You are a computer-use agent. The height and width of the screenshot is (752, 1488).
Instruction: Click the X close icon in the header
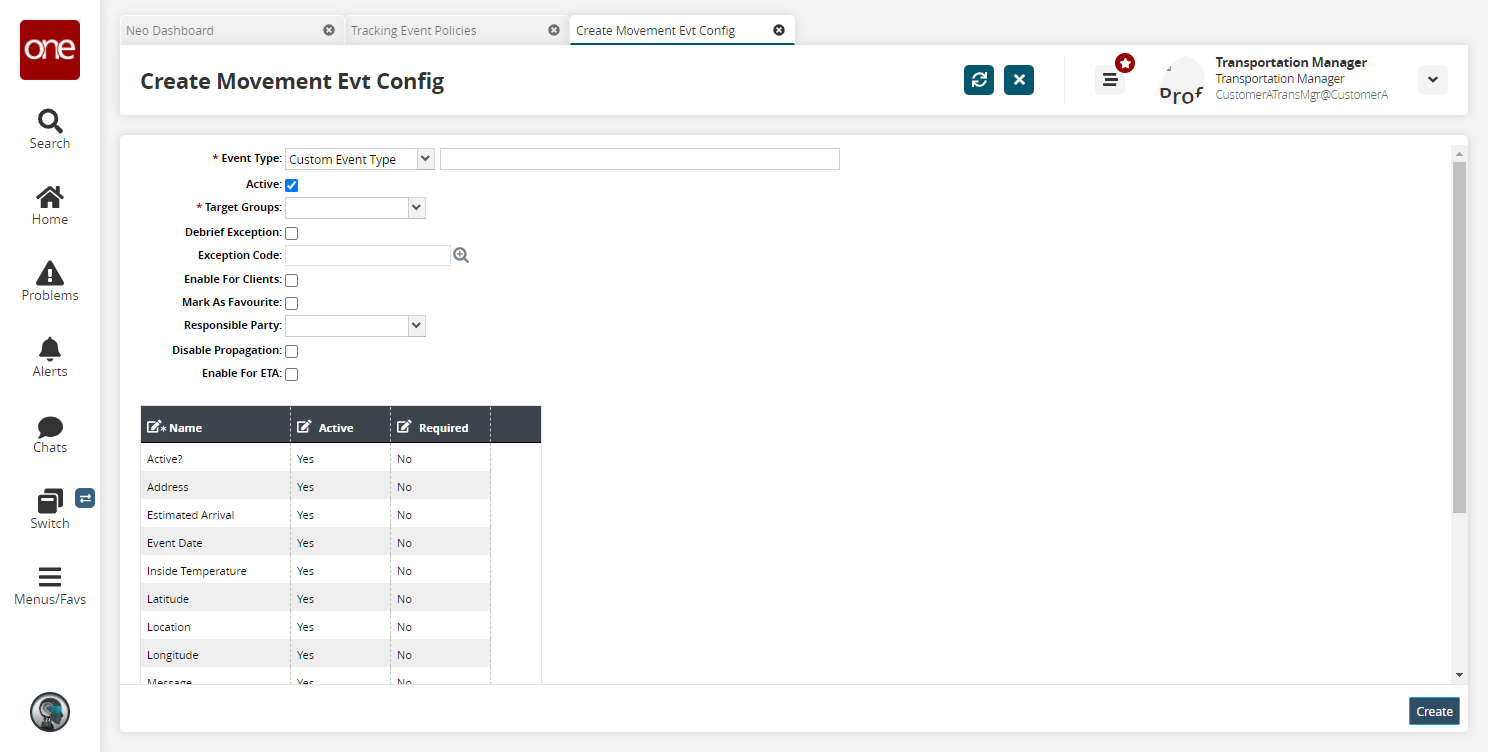click(x=1019, y=80)
